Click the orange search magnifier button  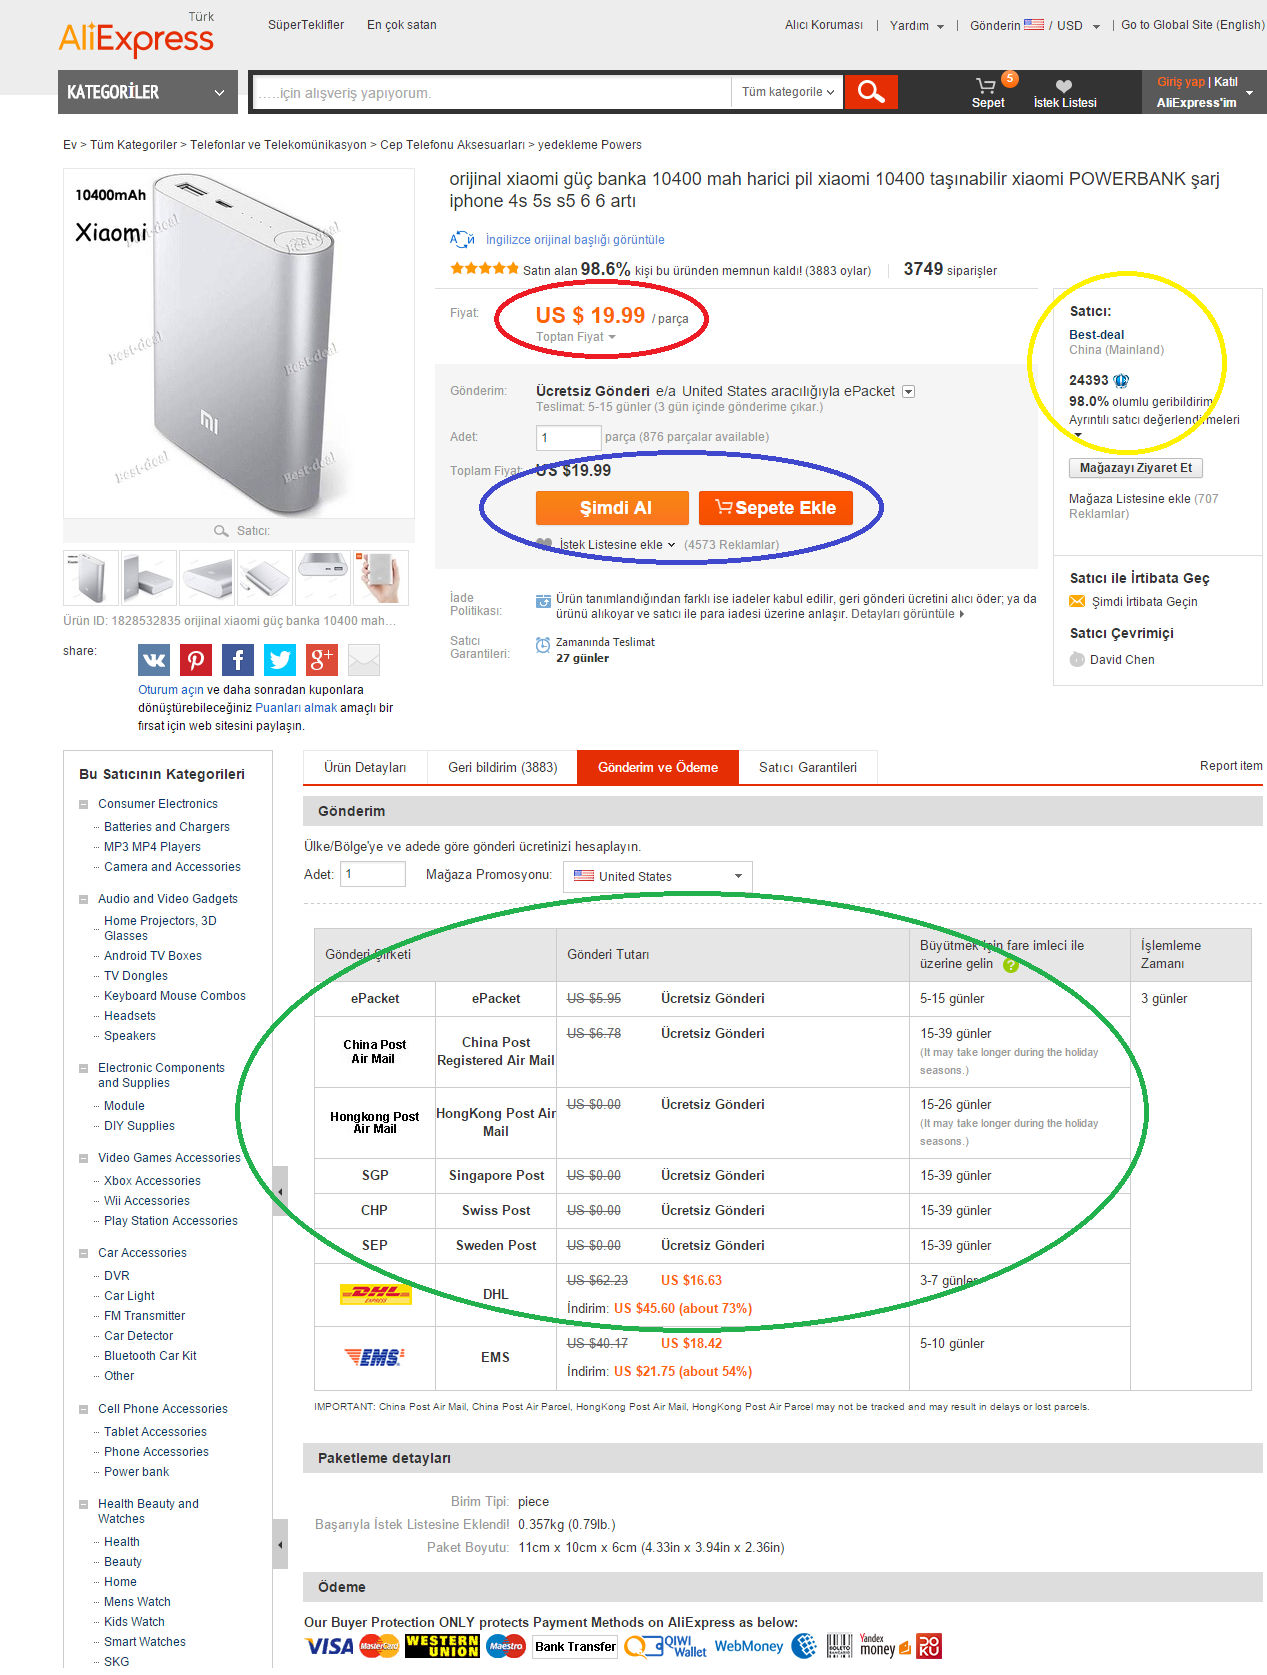871,92
